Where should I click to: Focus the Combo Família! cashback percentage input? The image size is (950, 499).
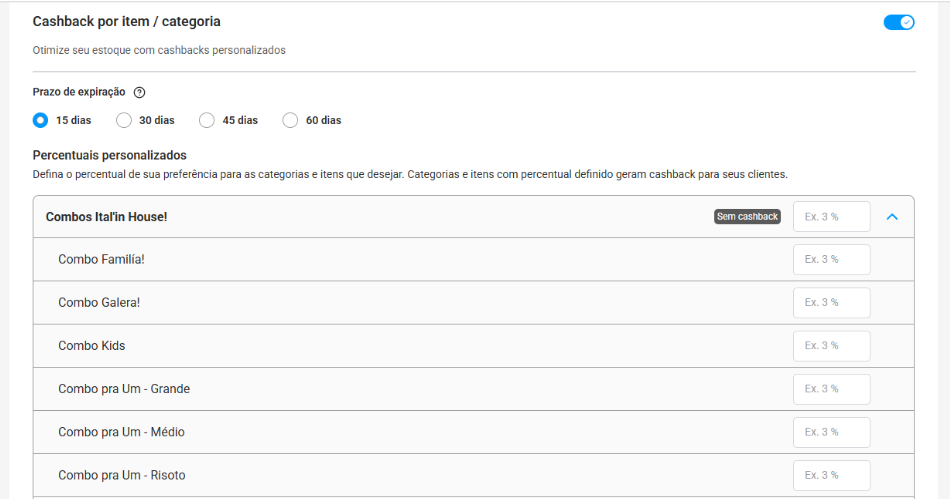pyautogui.click(x=831, y=260)
